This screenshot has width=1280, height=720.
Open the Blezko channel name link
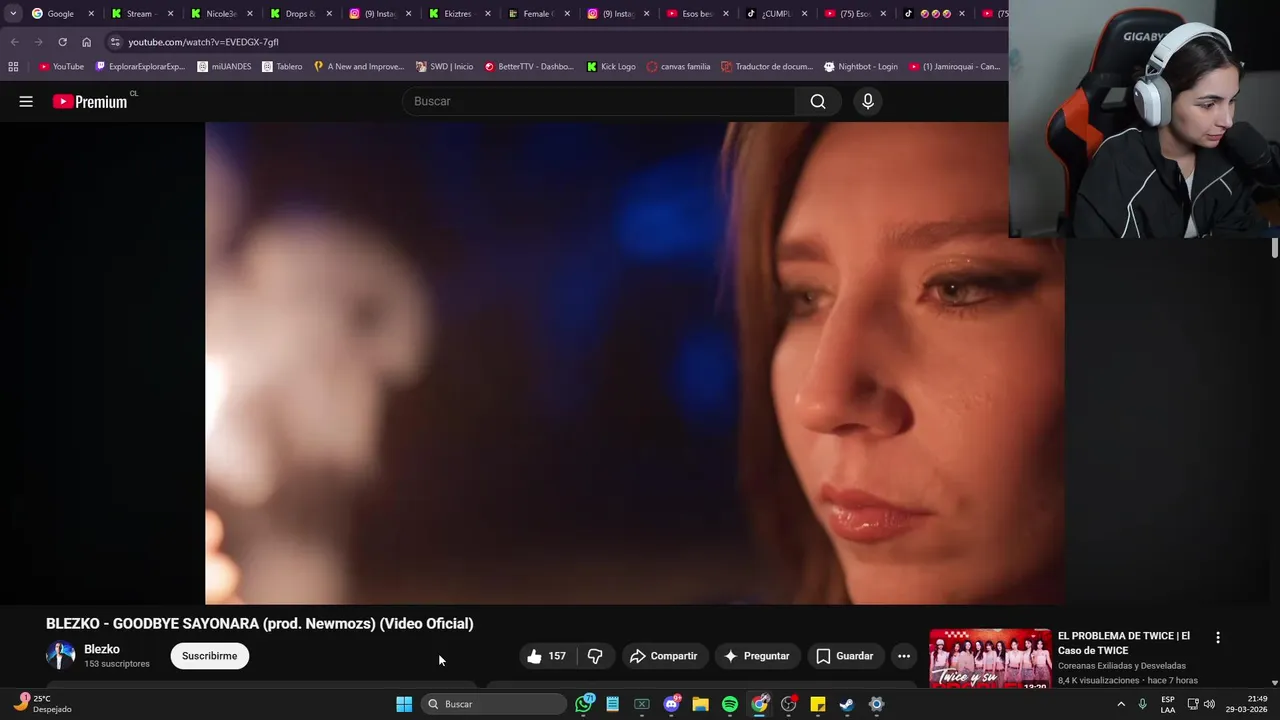pyautogui.click(x=102, y=649)
